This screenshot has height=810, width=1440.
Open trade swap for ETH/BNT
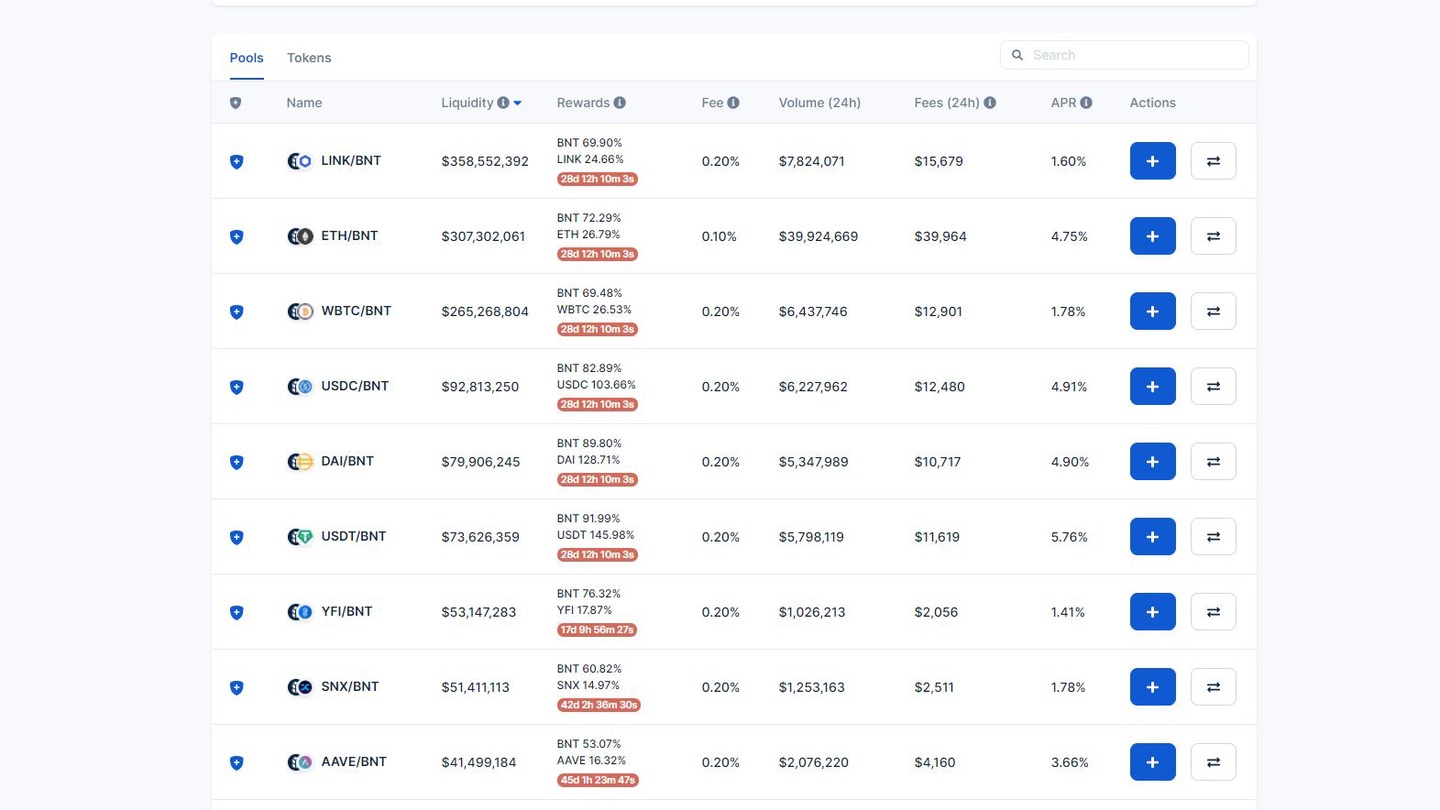pyautogui.click(x=1213, y=236)
